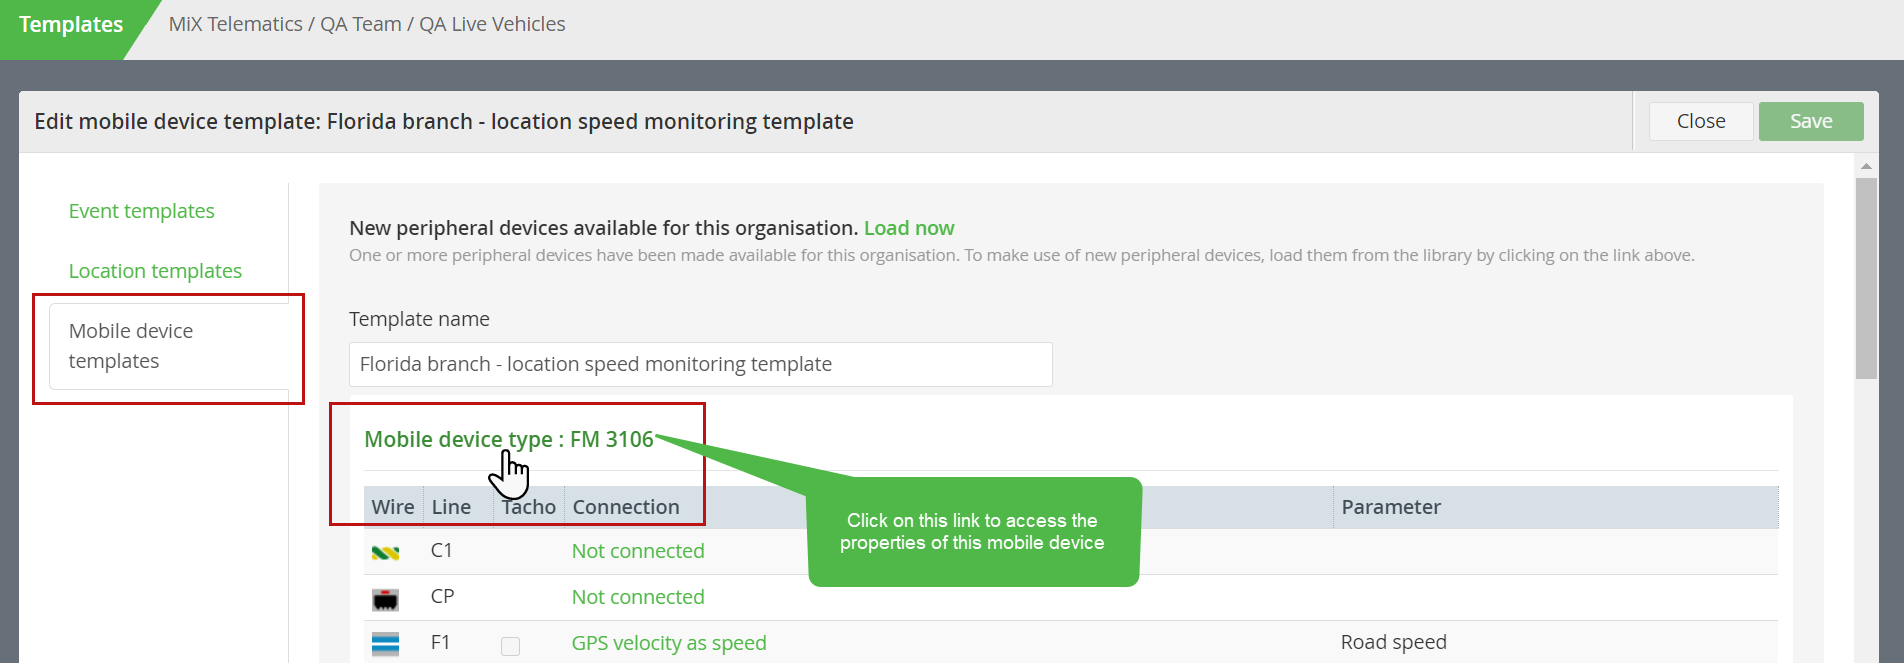Click the vertical scrollbar thumb
The width and height of the screenshot is (1904, 663).
[x=1866, y=278]
